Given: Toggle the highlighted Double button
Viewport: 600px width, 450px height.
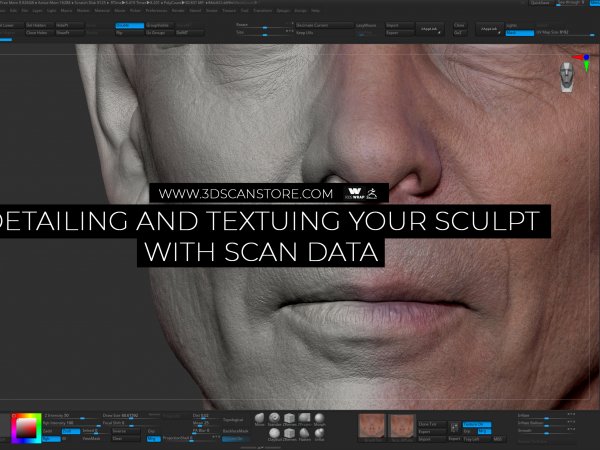Looking at the screenshot, I should 130,25.
